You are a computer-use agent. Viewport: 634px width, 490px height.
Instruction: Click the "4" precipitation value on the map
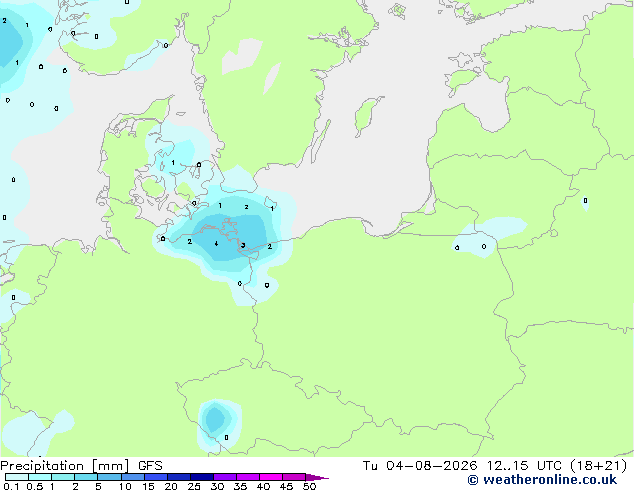[216, 243]
